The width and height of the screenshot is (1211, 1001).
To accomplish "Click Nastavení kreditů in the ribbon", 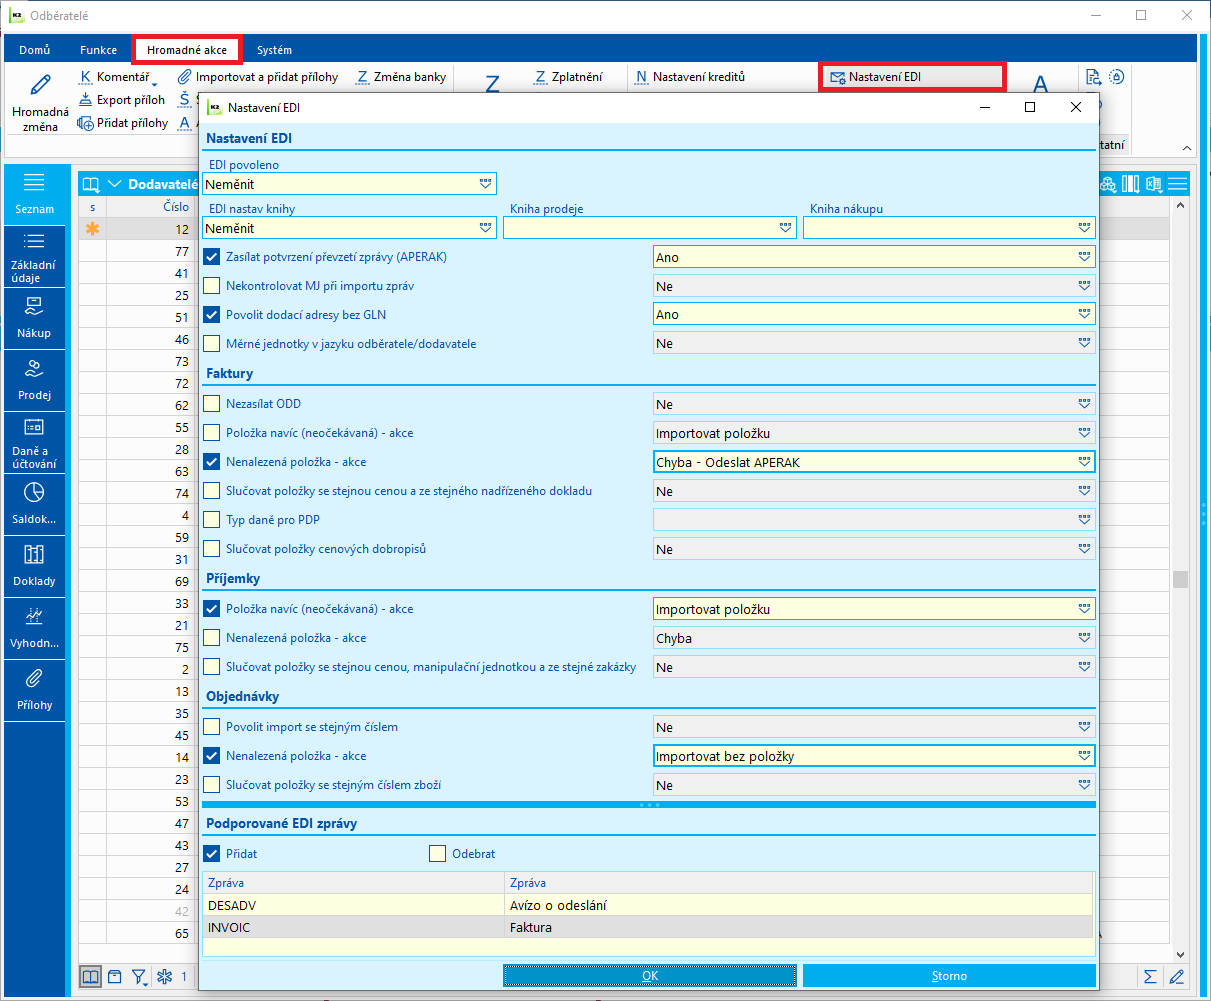I will (690, 77).
